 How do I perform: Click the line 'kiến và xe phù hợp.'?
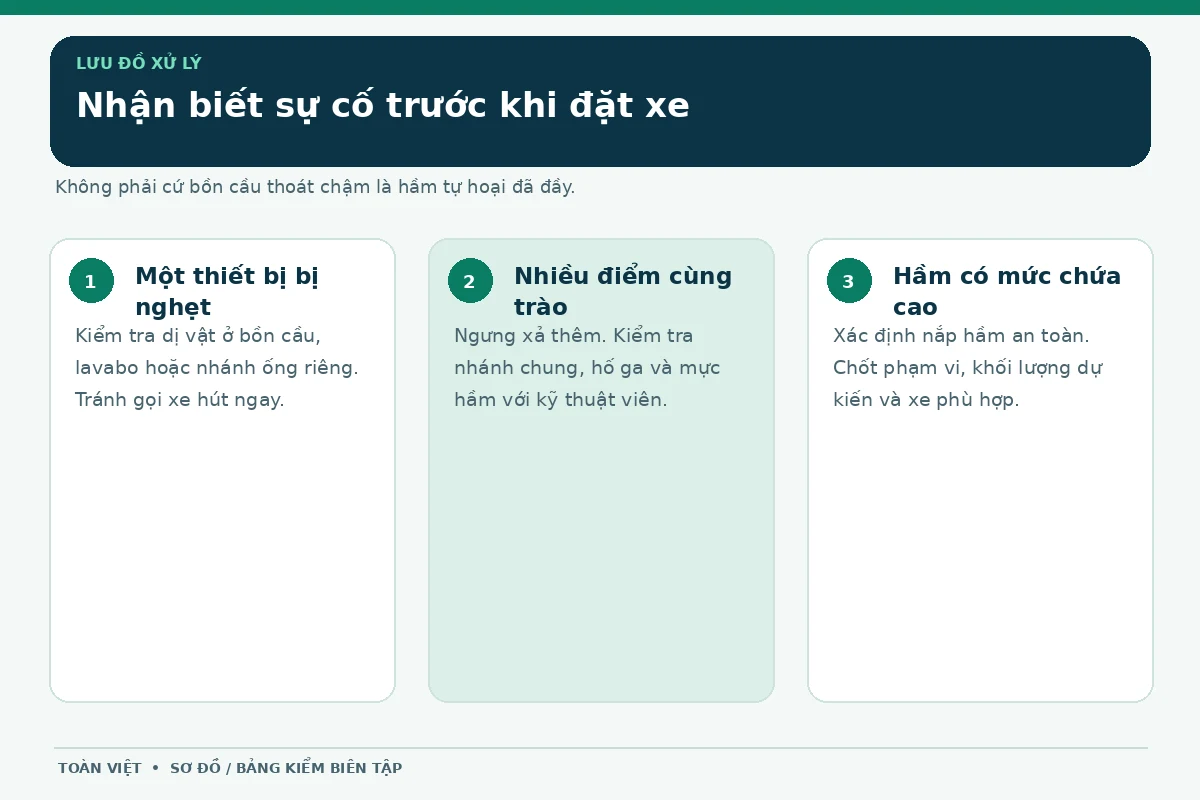926,400
